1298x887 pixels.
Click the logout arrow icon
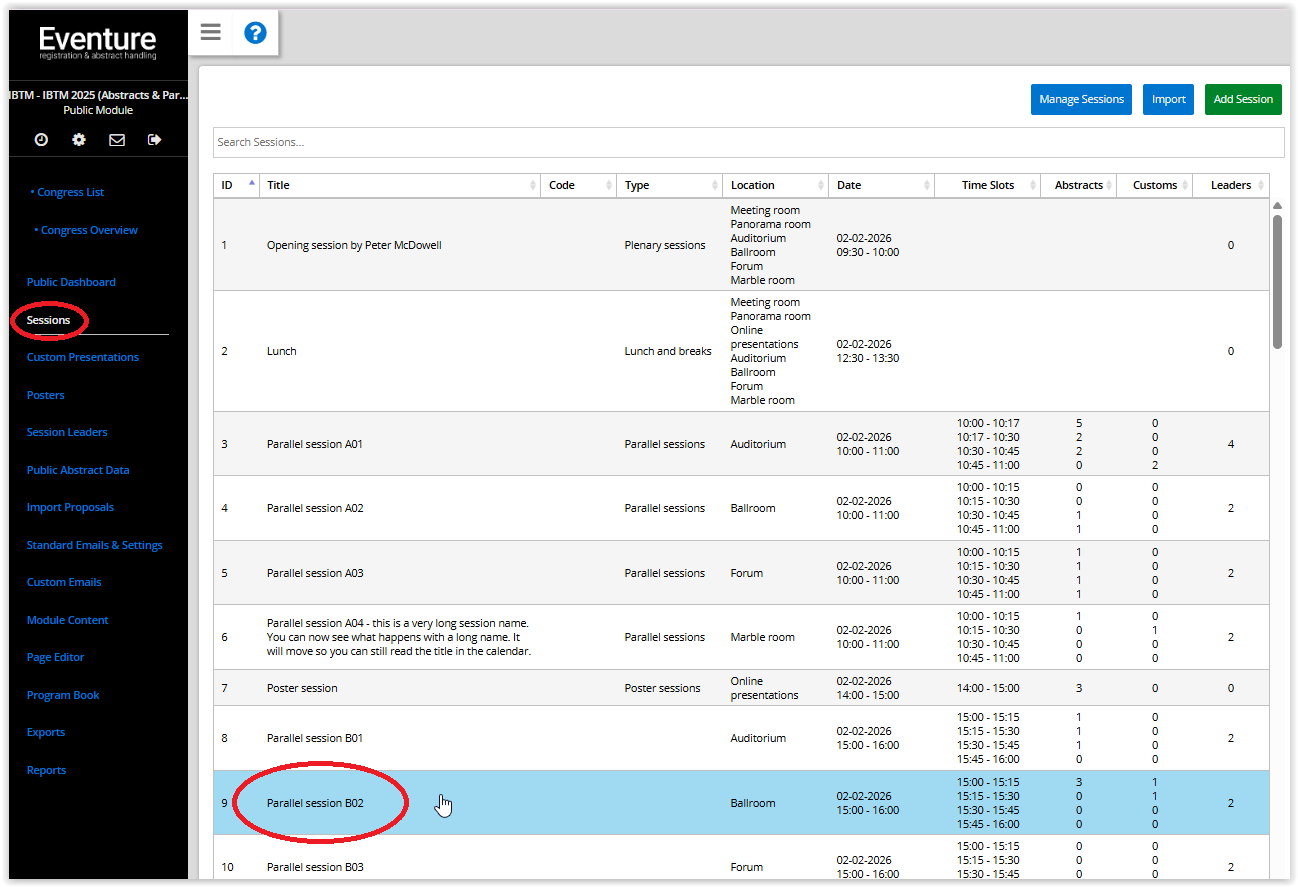[154, 140]
